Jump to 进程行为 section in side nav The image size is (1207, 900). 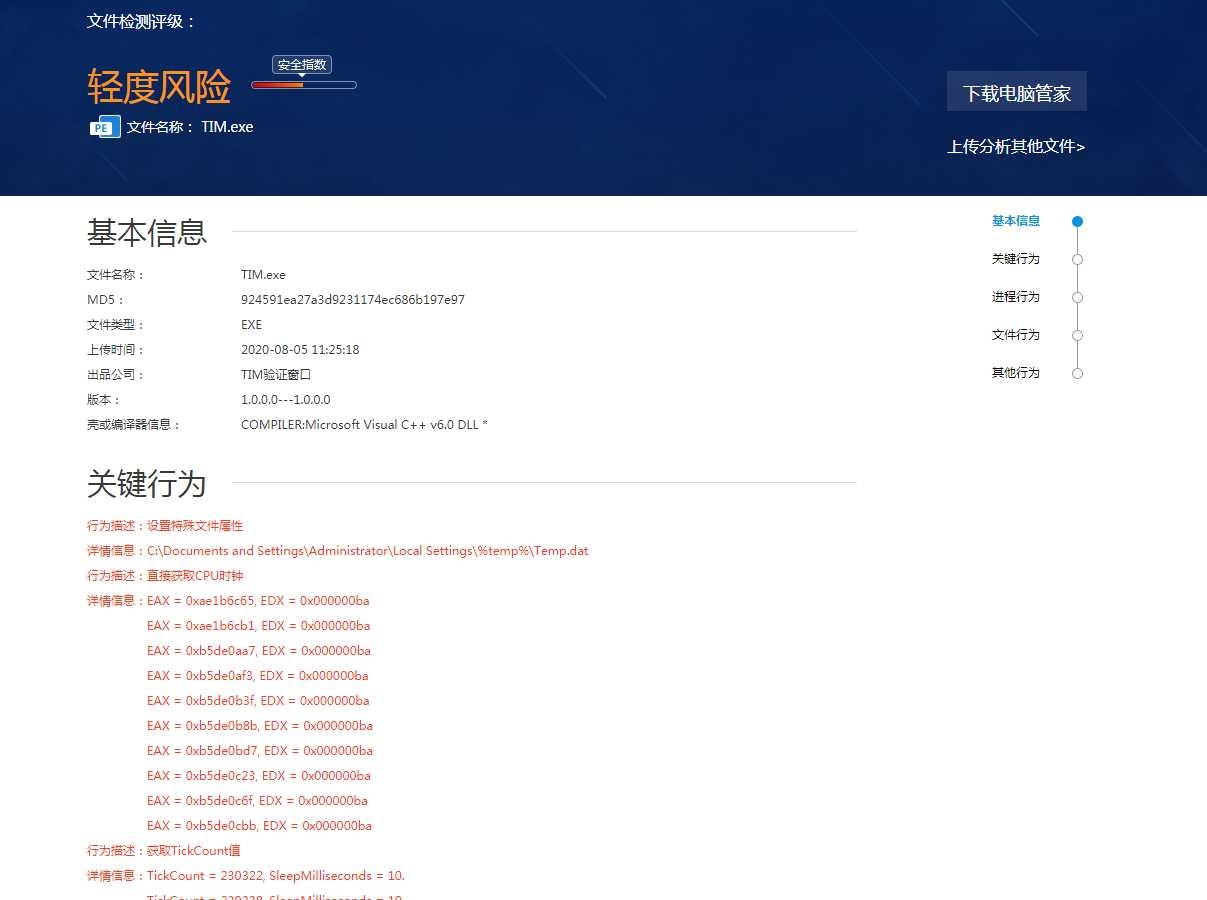(x=1016, y=297)
